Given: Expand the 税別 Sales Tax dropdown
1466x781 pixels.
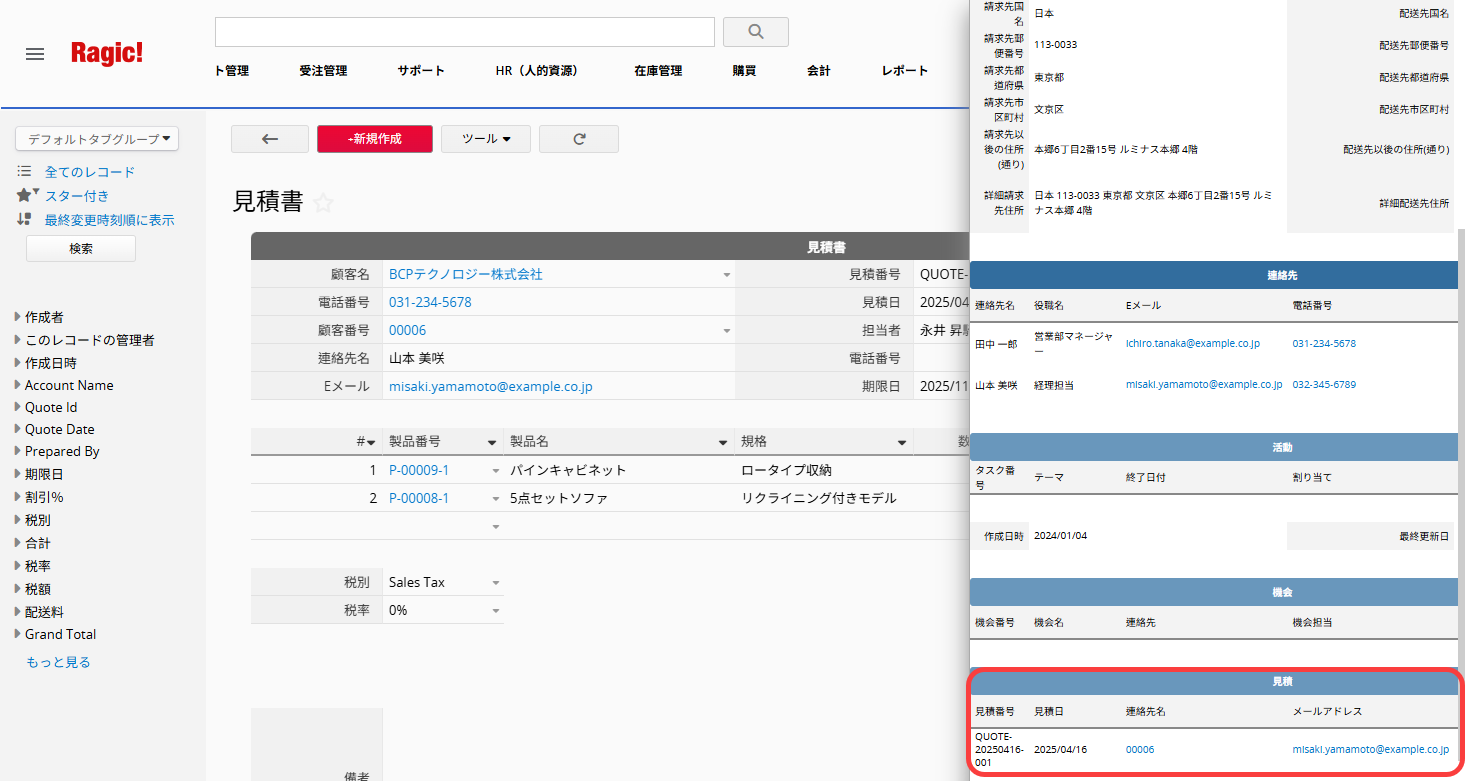Looking at the screenshot, I should (x=495, y=583).
